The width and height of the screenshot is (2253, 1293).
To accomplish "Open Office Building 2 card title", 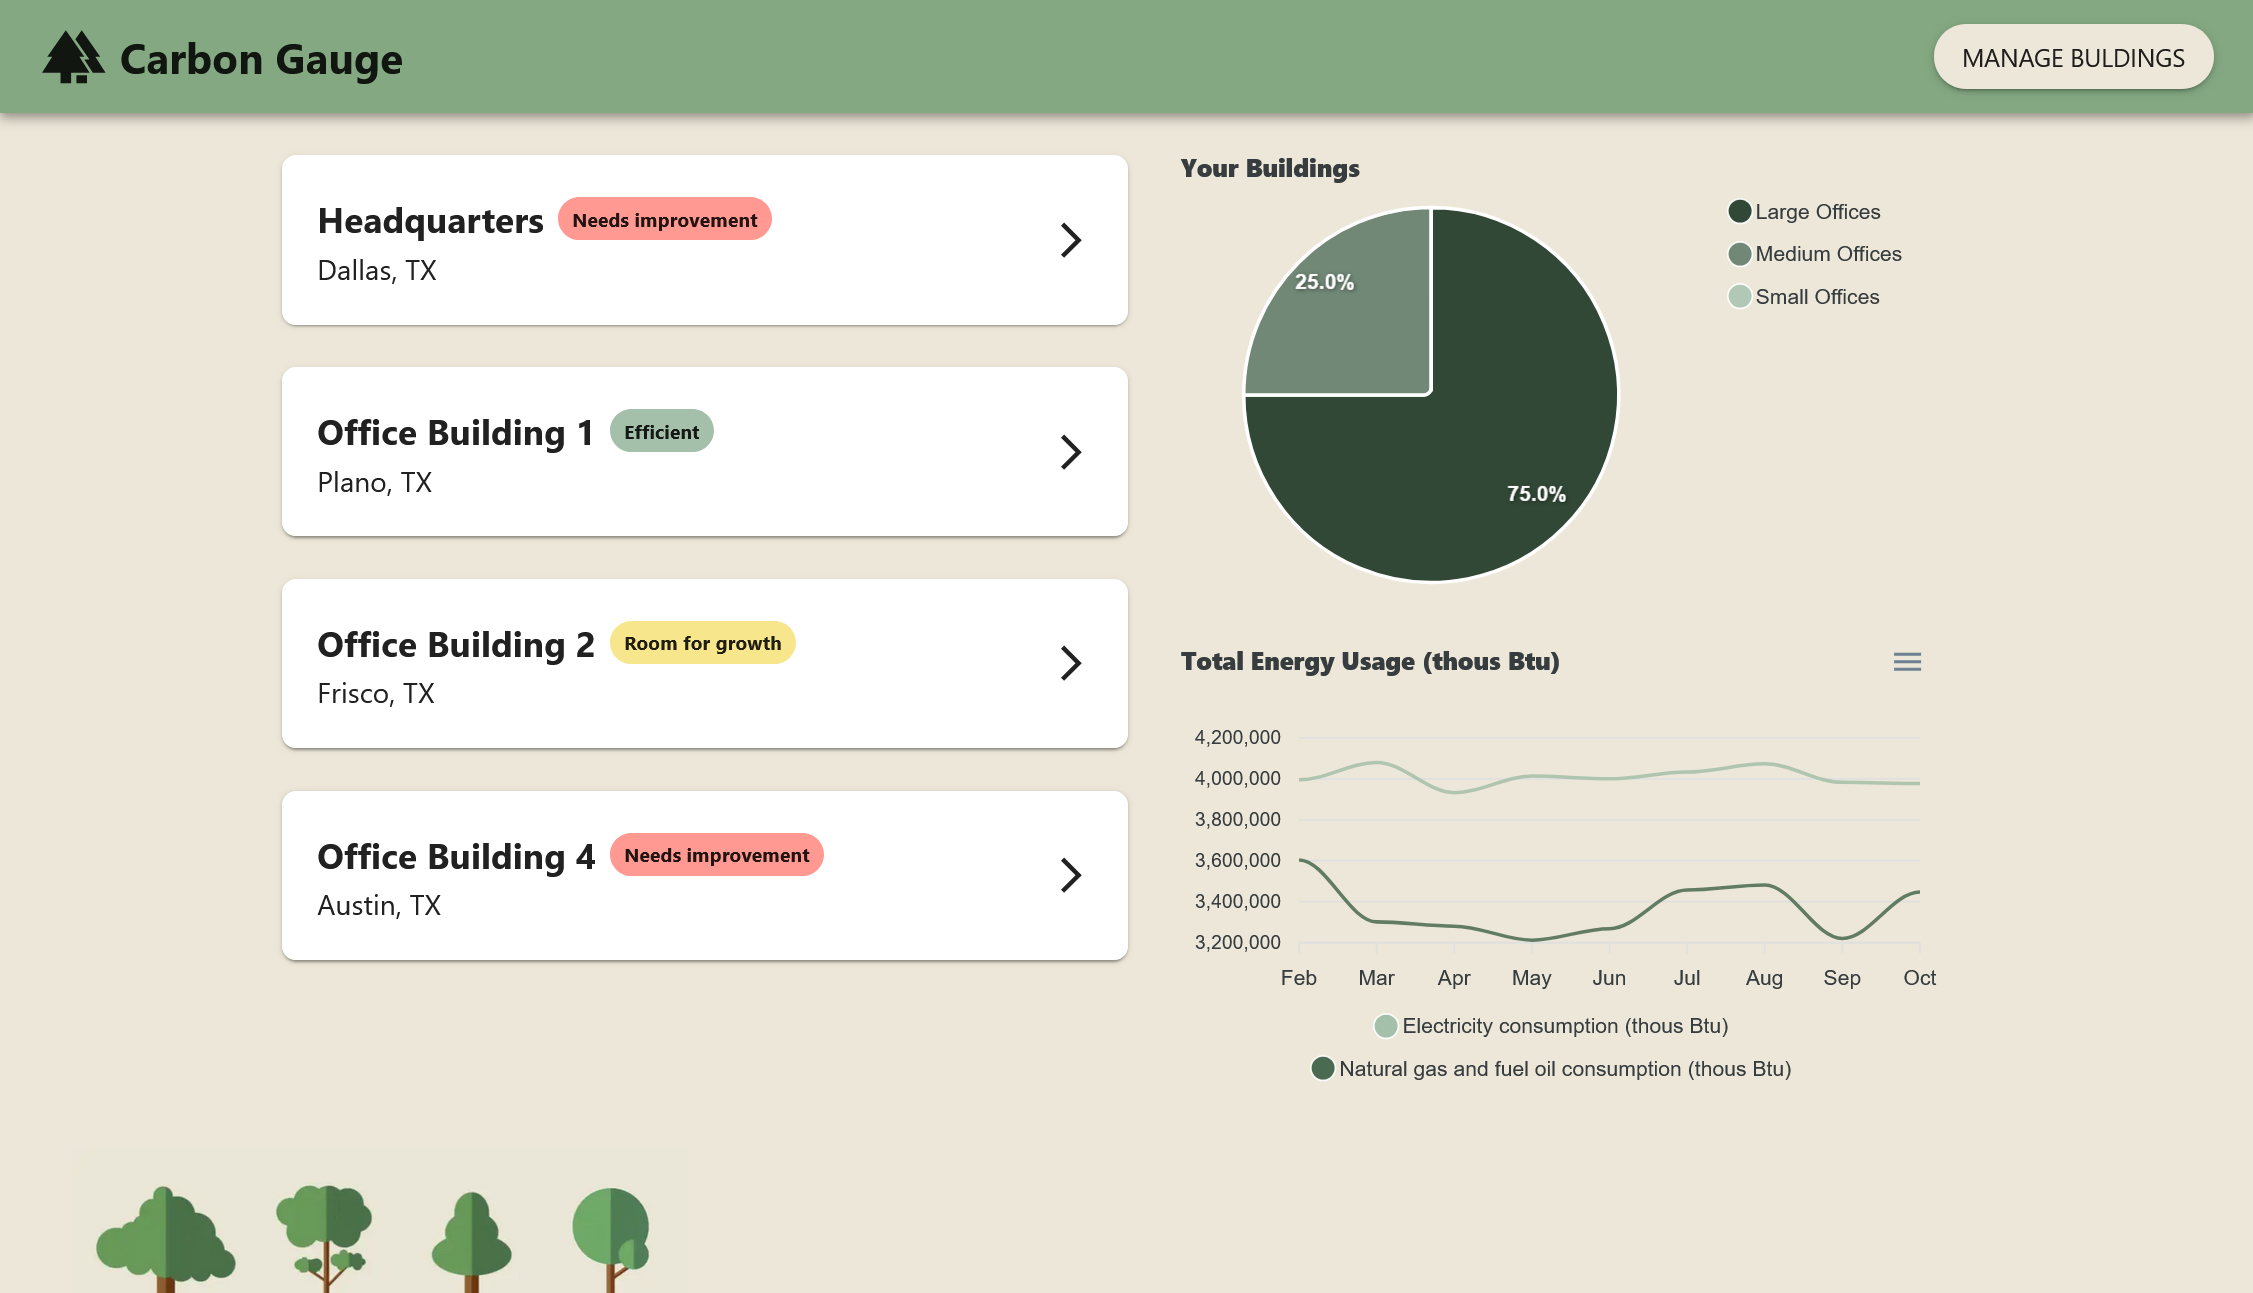I will coord(455,645).
